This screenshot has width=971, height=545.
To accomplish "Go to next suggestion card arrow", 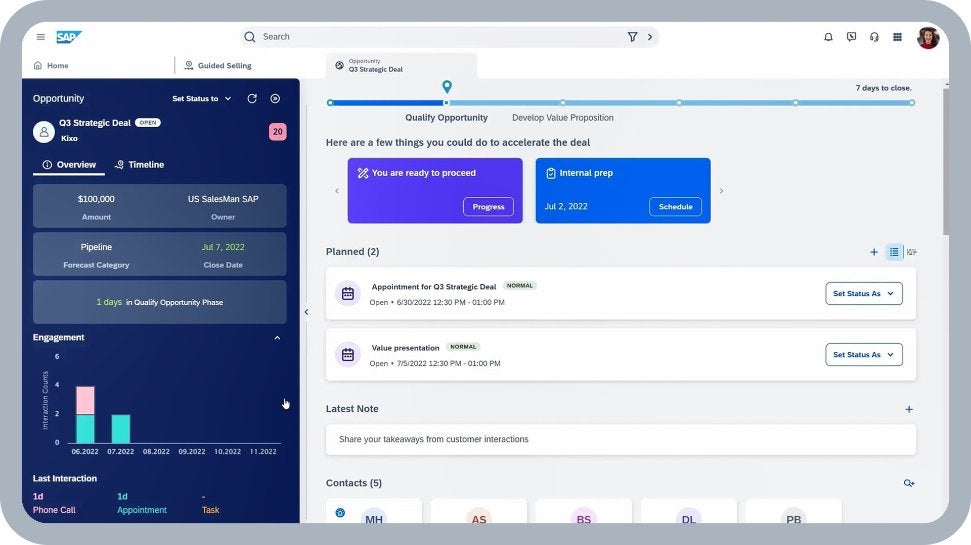I will tap(721, 191).
